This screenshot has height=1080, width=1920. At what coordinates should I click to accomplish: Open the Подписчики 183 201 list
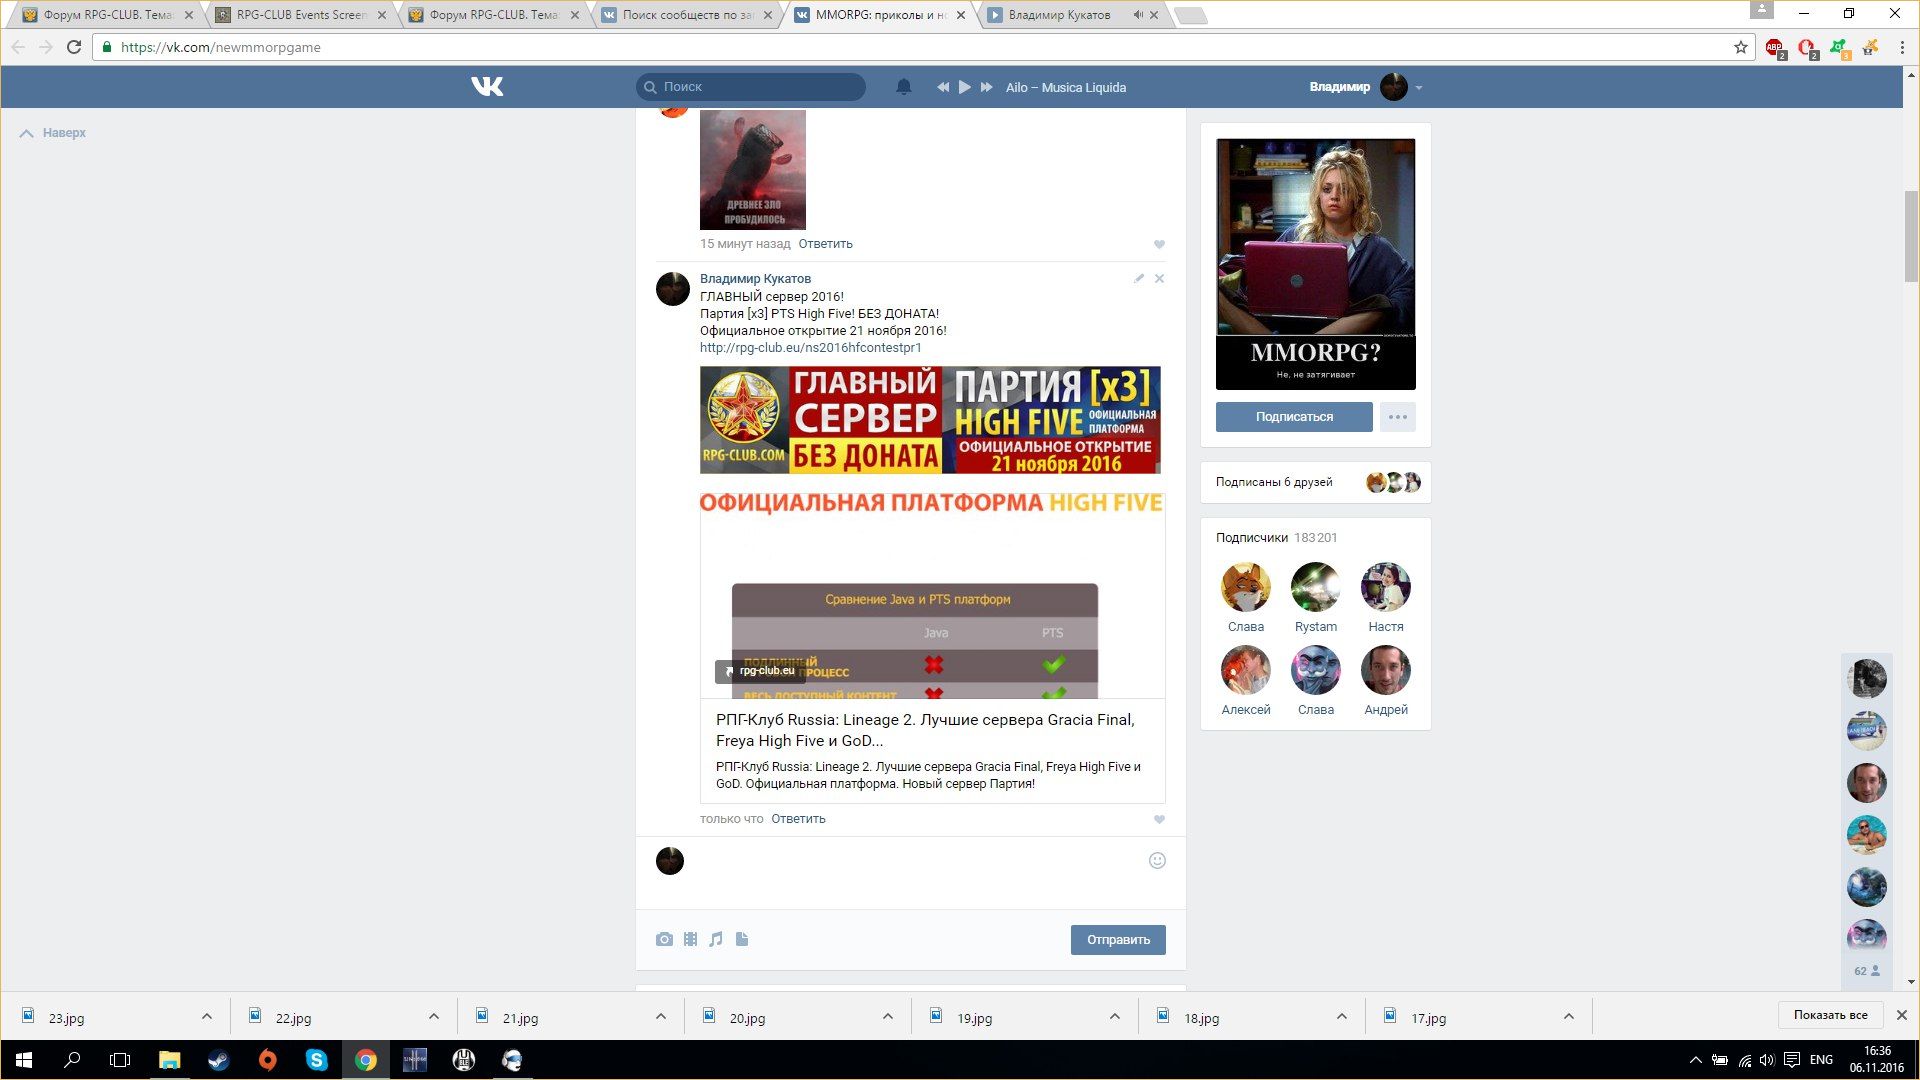click(1276, 538)
